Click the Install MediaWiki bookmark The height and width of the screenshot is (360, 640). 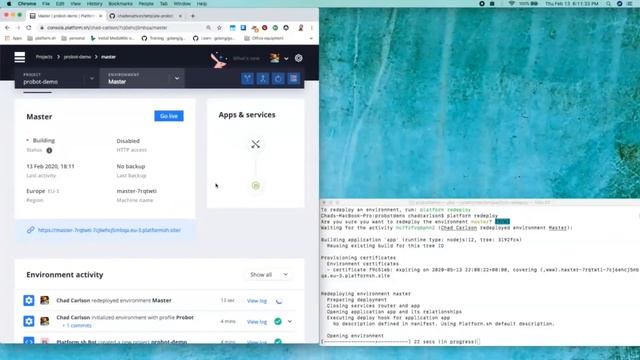coord(113,38)
